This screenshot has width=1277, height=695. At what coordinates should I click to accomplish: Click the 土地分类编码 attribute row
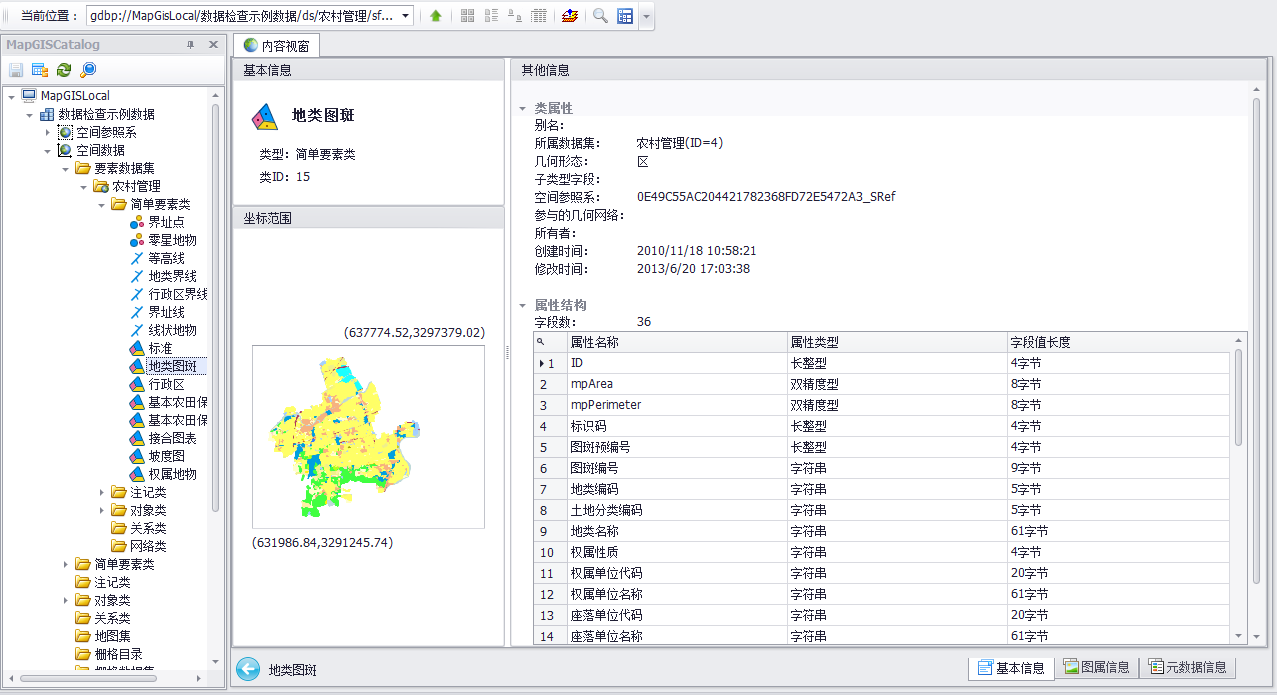[882, 510]
